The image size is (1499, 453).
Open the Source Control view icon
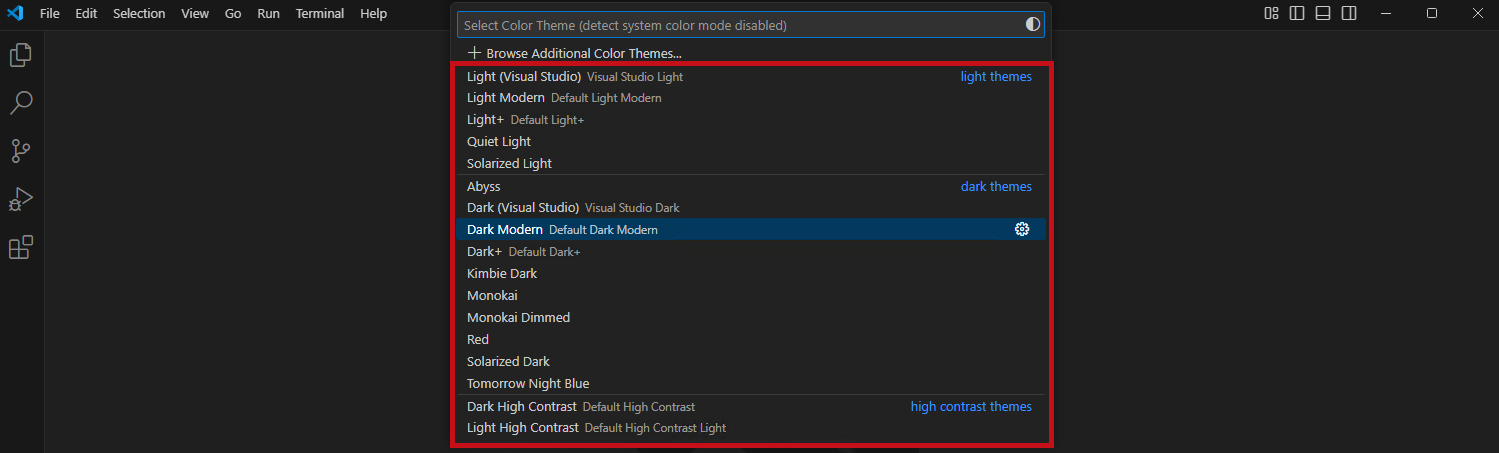pos(21,151)
